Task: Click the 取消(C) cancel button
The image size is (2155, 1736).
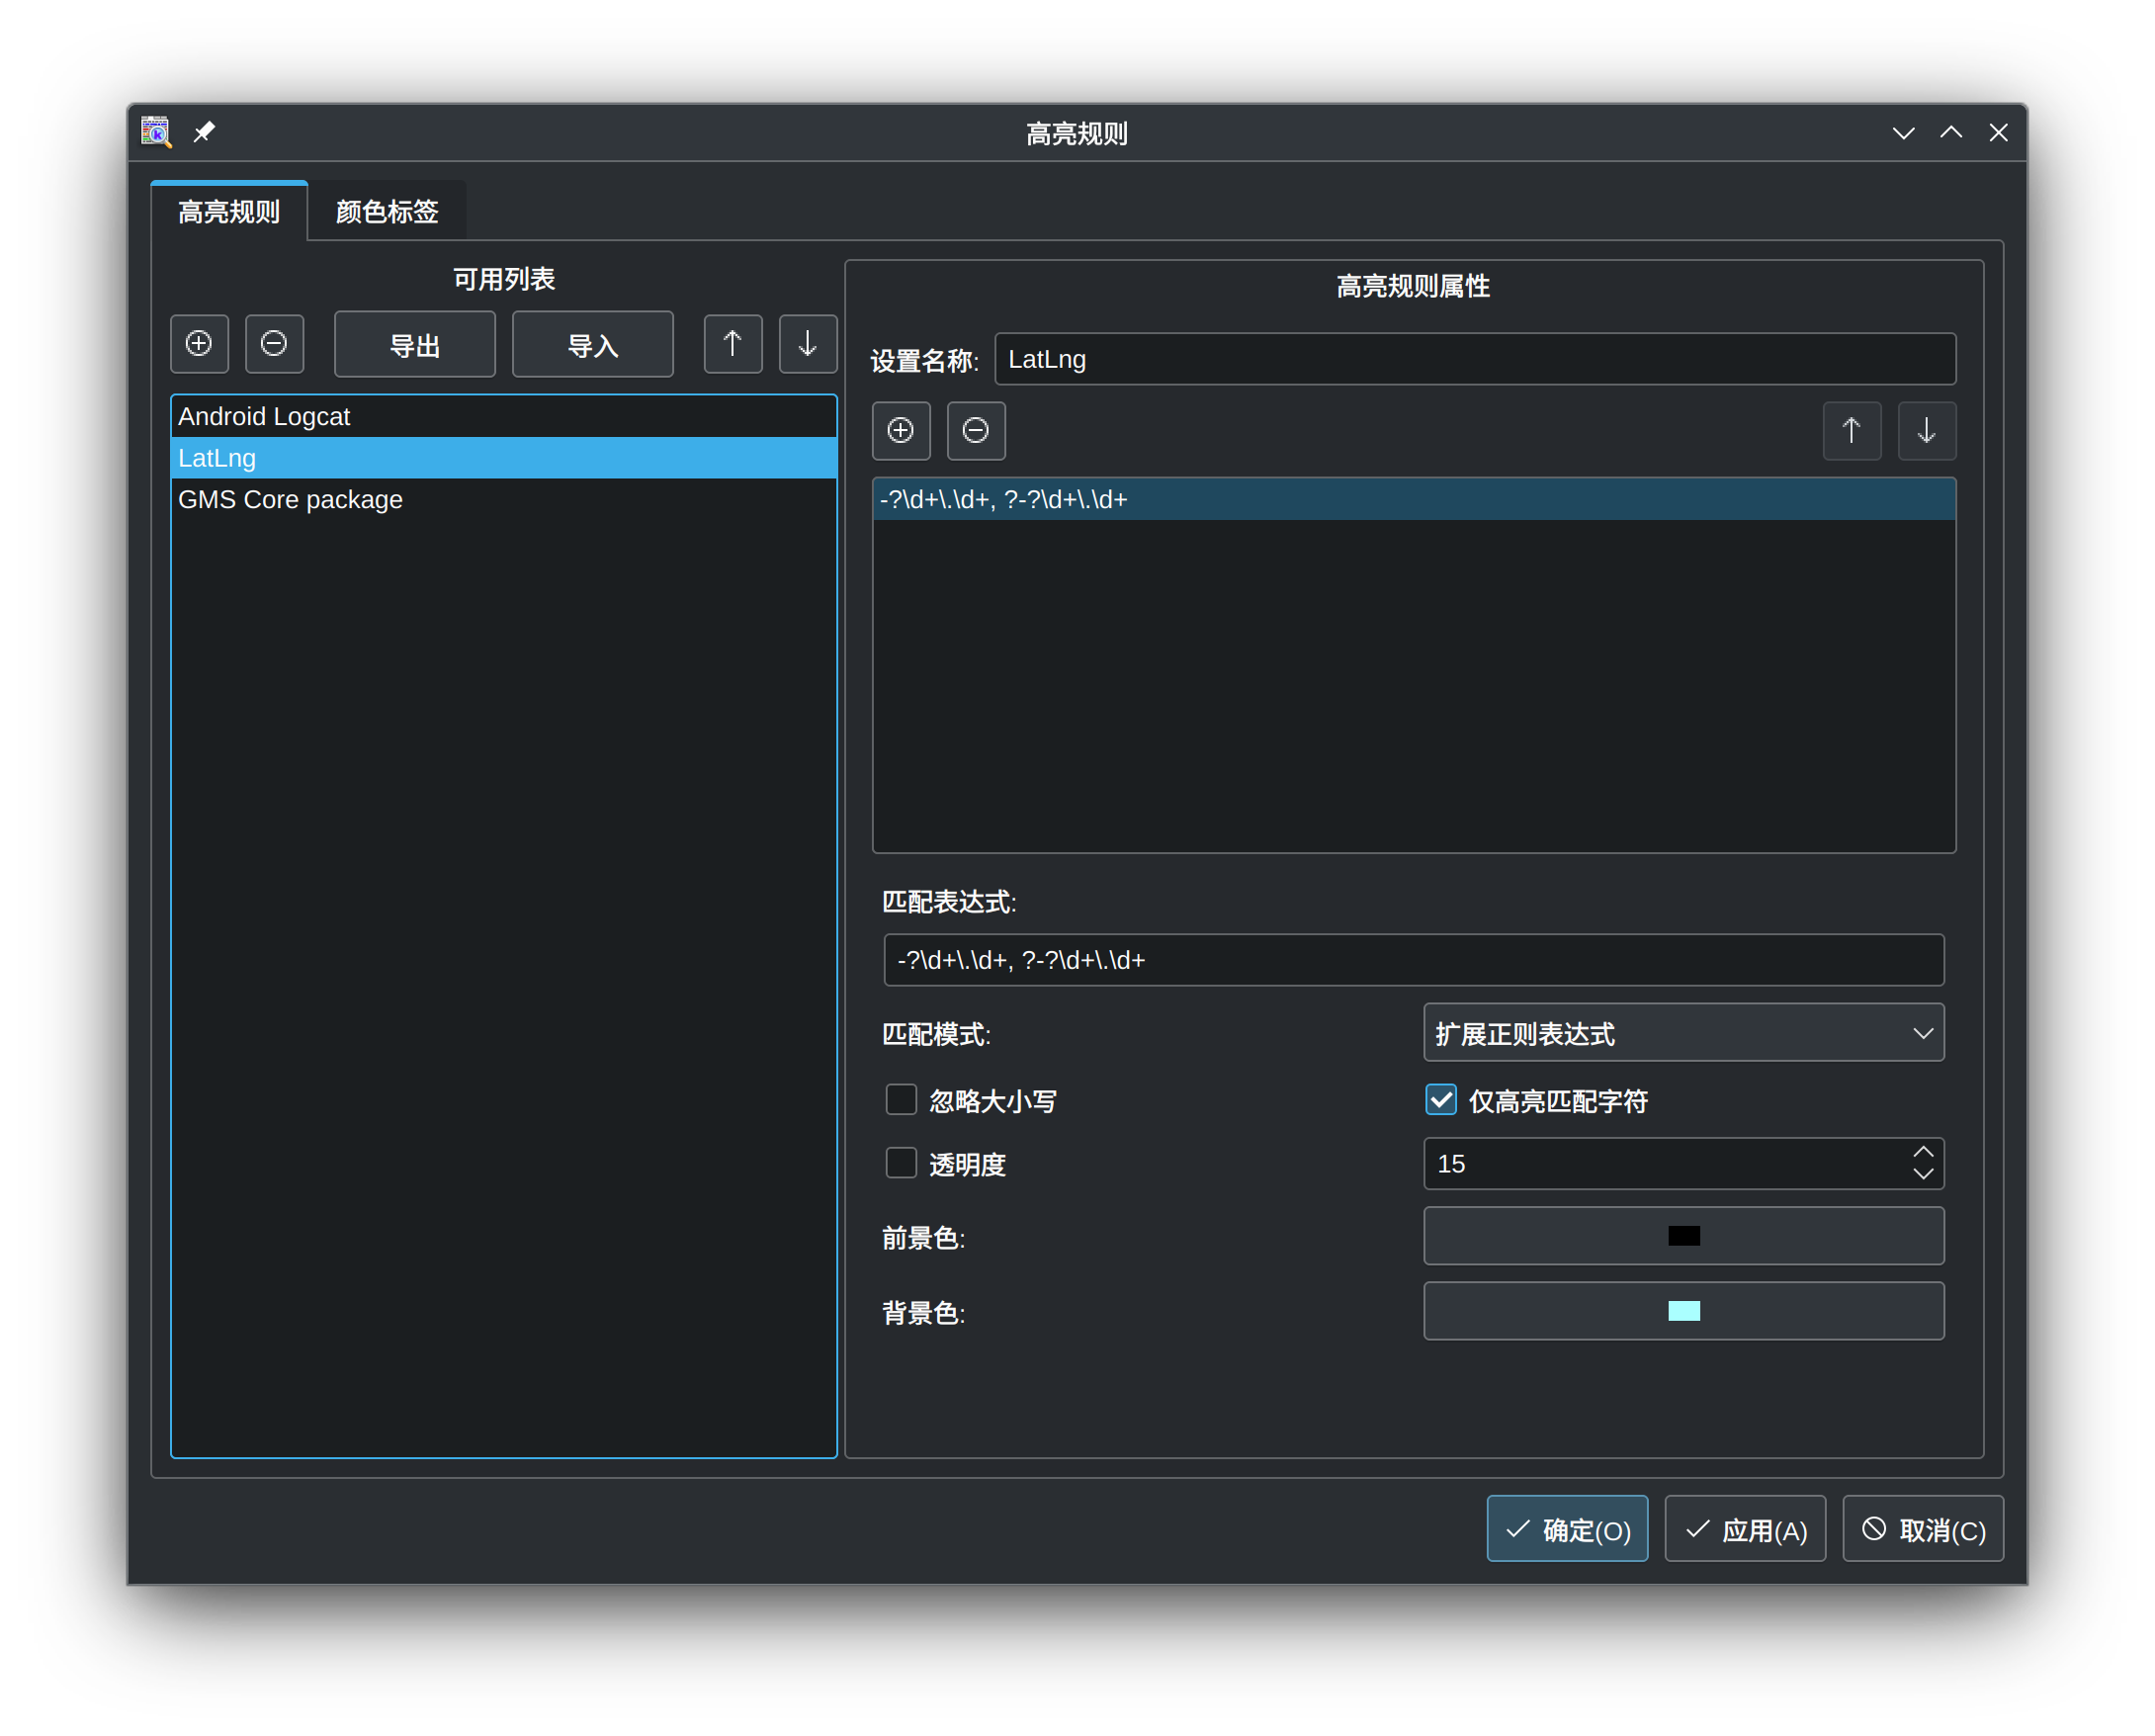Action: [x=1924, y=1530]
